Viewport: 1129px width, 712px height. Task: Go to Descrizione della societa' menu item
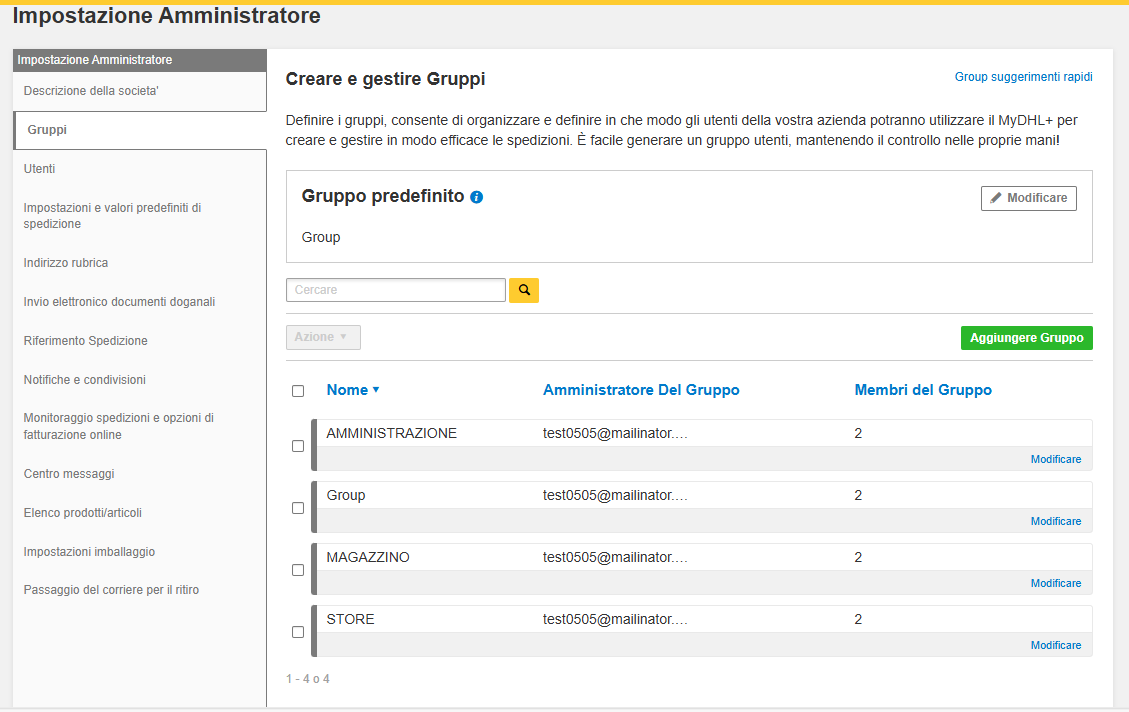[x=91, y=91]
